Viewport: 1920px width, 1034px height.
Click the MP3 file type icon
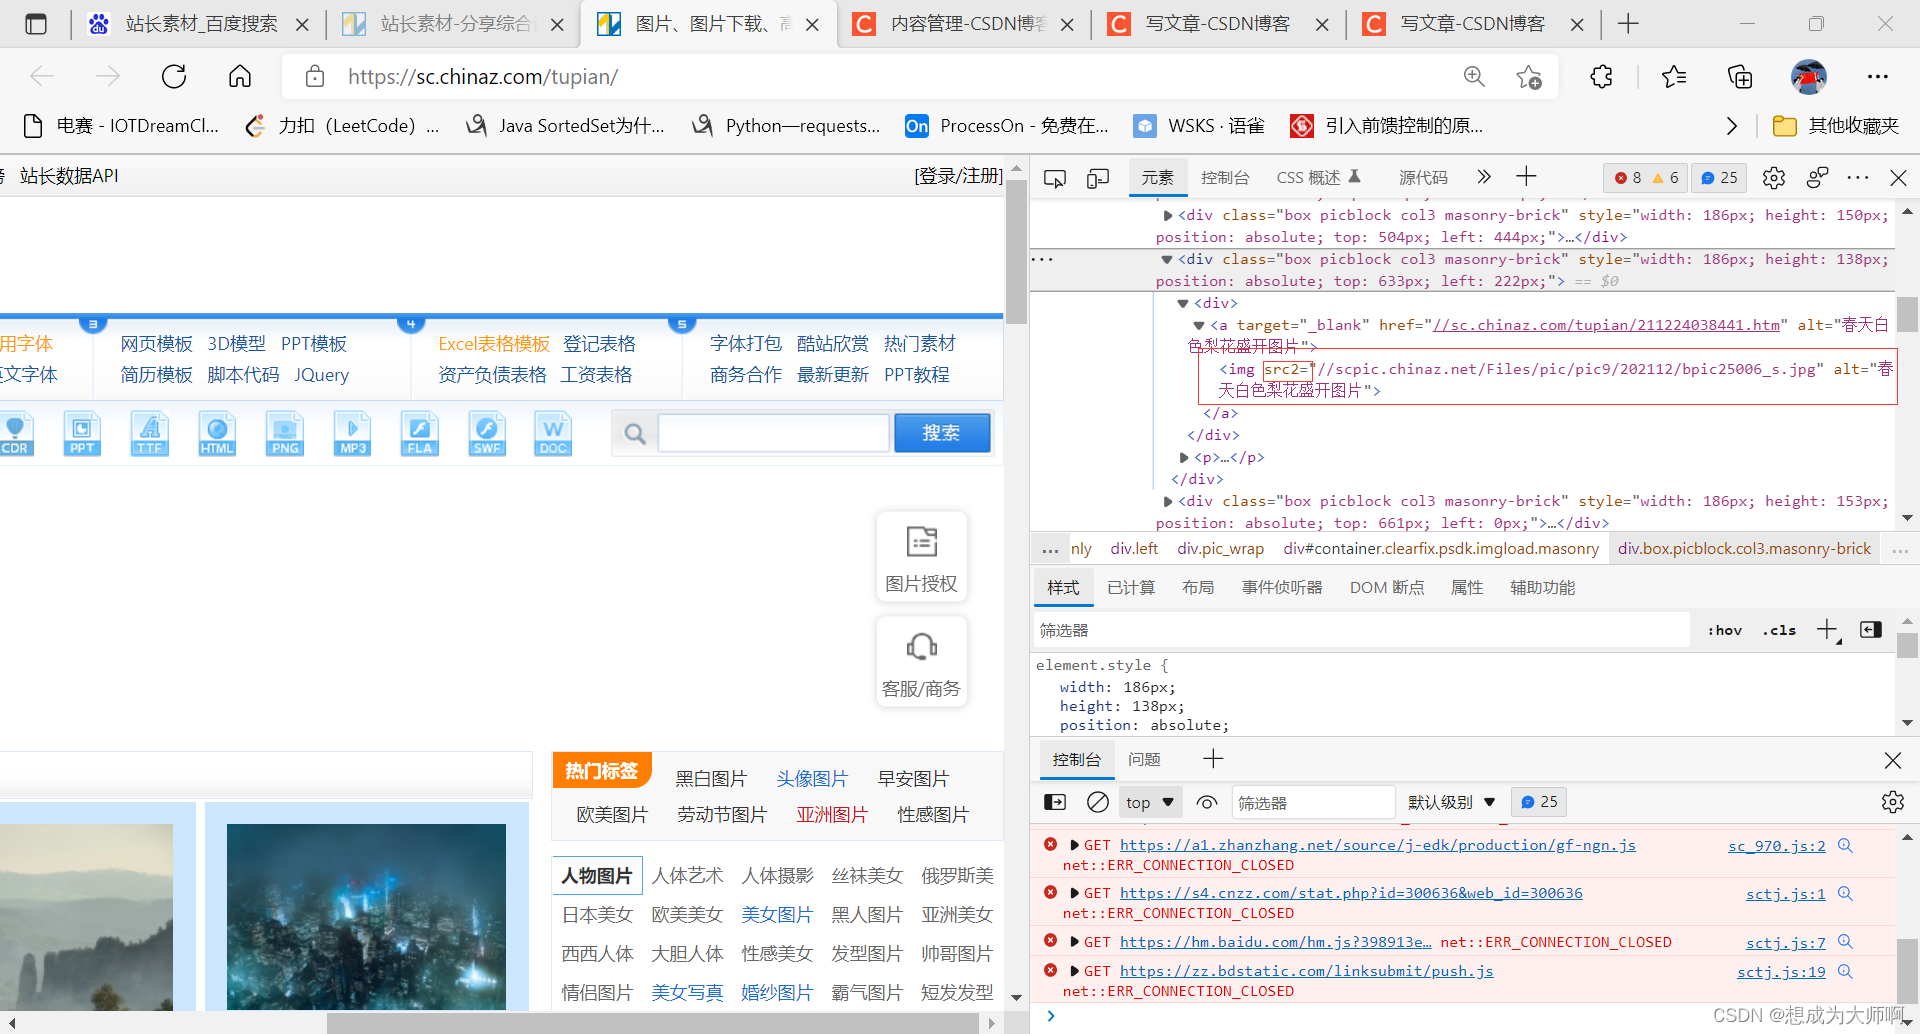coord(352,433)
